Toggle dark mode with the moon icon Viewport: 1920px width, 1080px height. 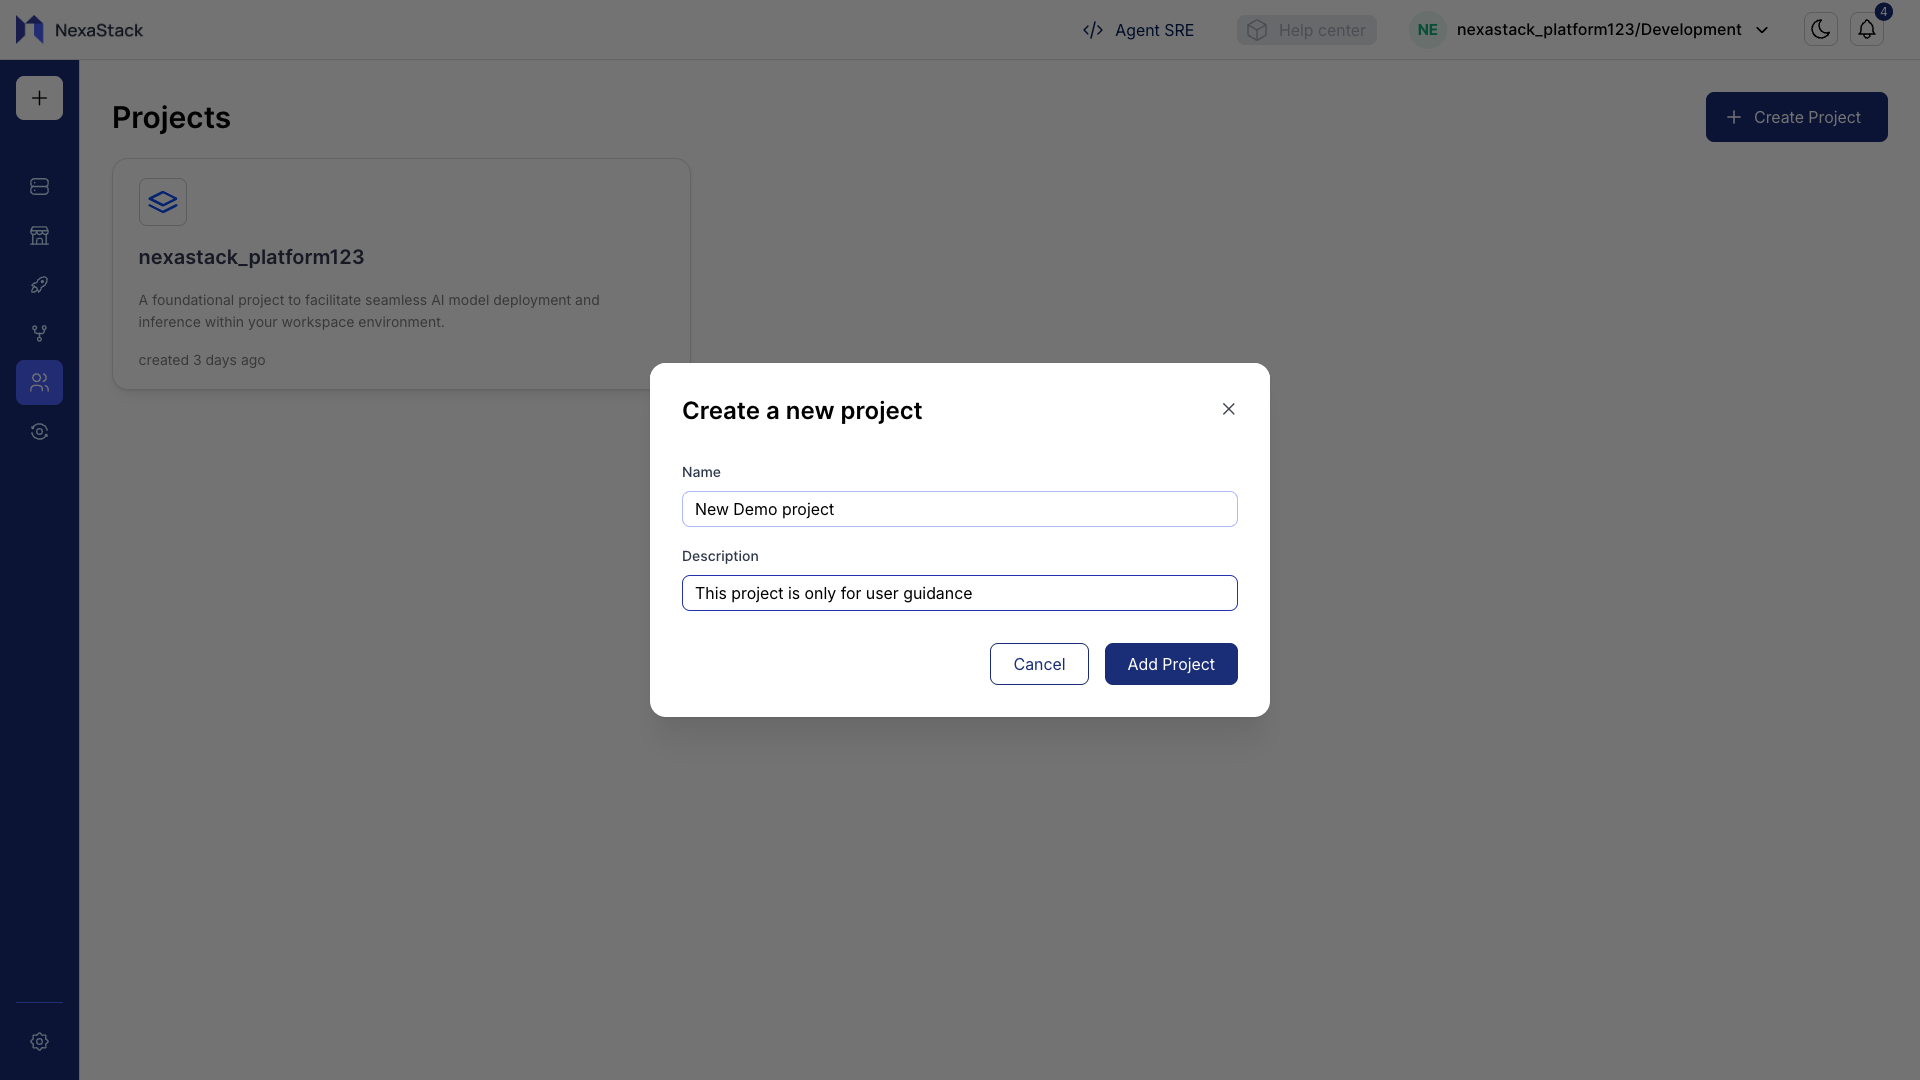(x=1819, y=29)
